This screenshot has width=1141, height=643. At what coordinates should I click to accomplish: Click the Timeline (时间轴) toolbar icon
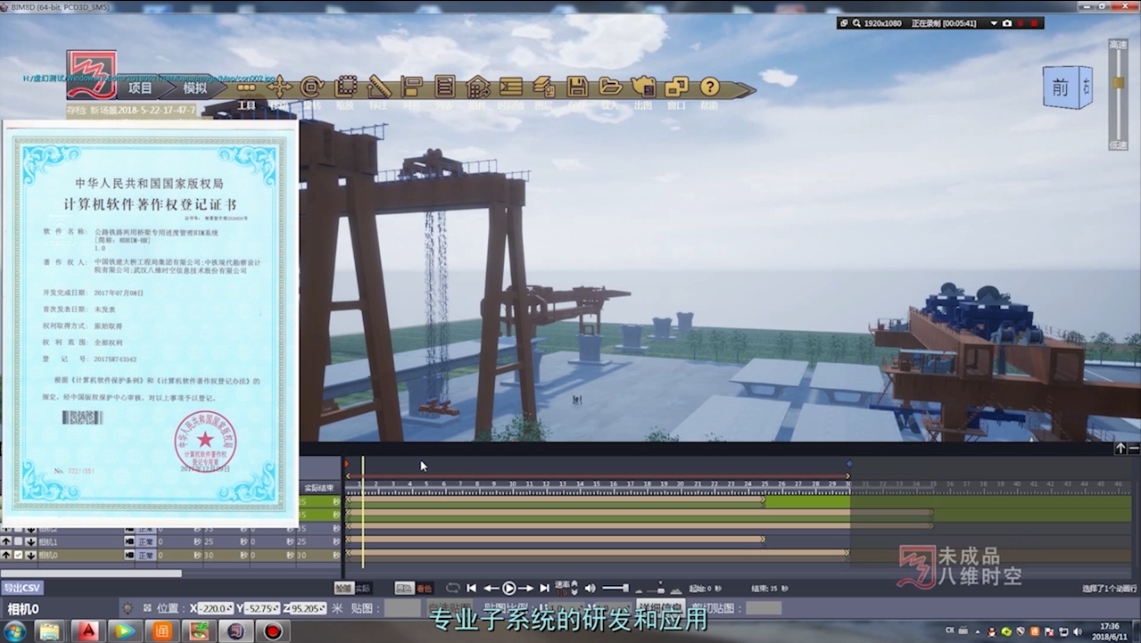pos(511,87)
